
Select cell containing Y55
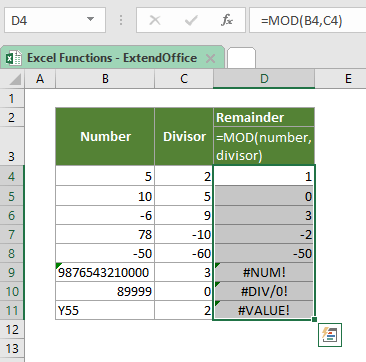click(105, 310)
